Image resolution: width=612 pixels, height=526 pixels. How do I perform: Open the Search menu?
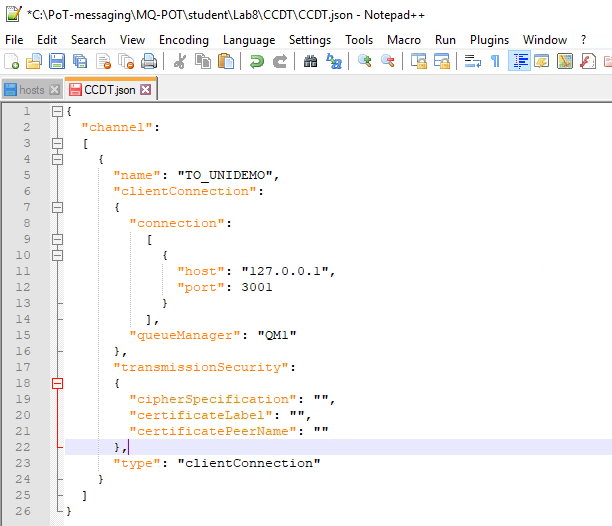click(x=88, y=40)
